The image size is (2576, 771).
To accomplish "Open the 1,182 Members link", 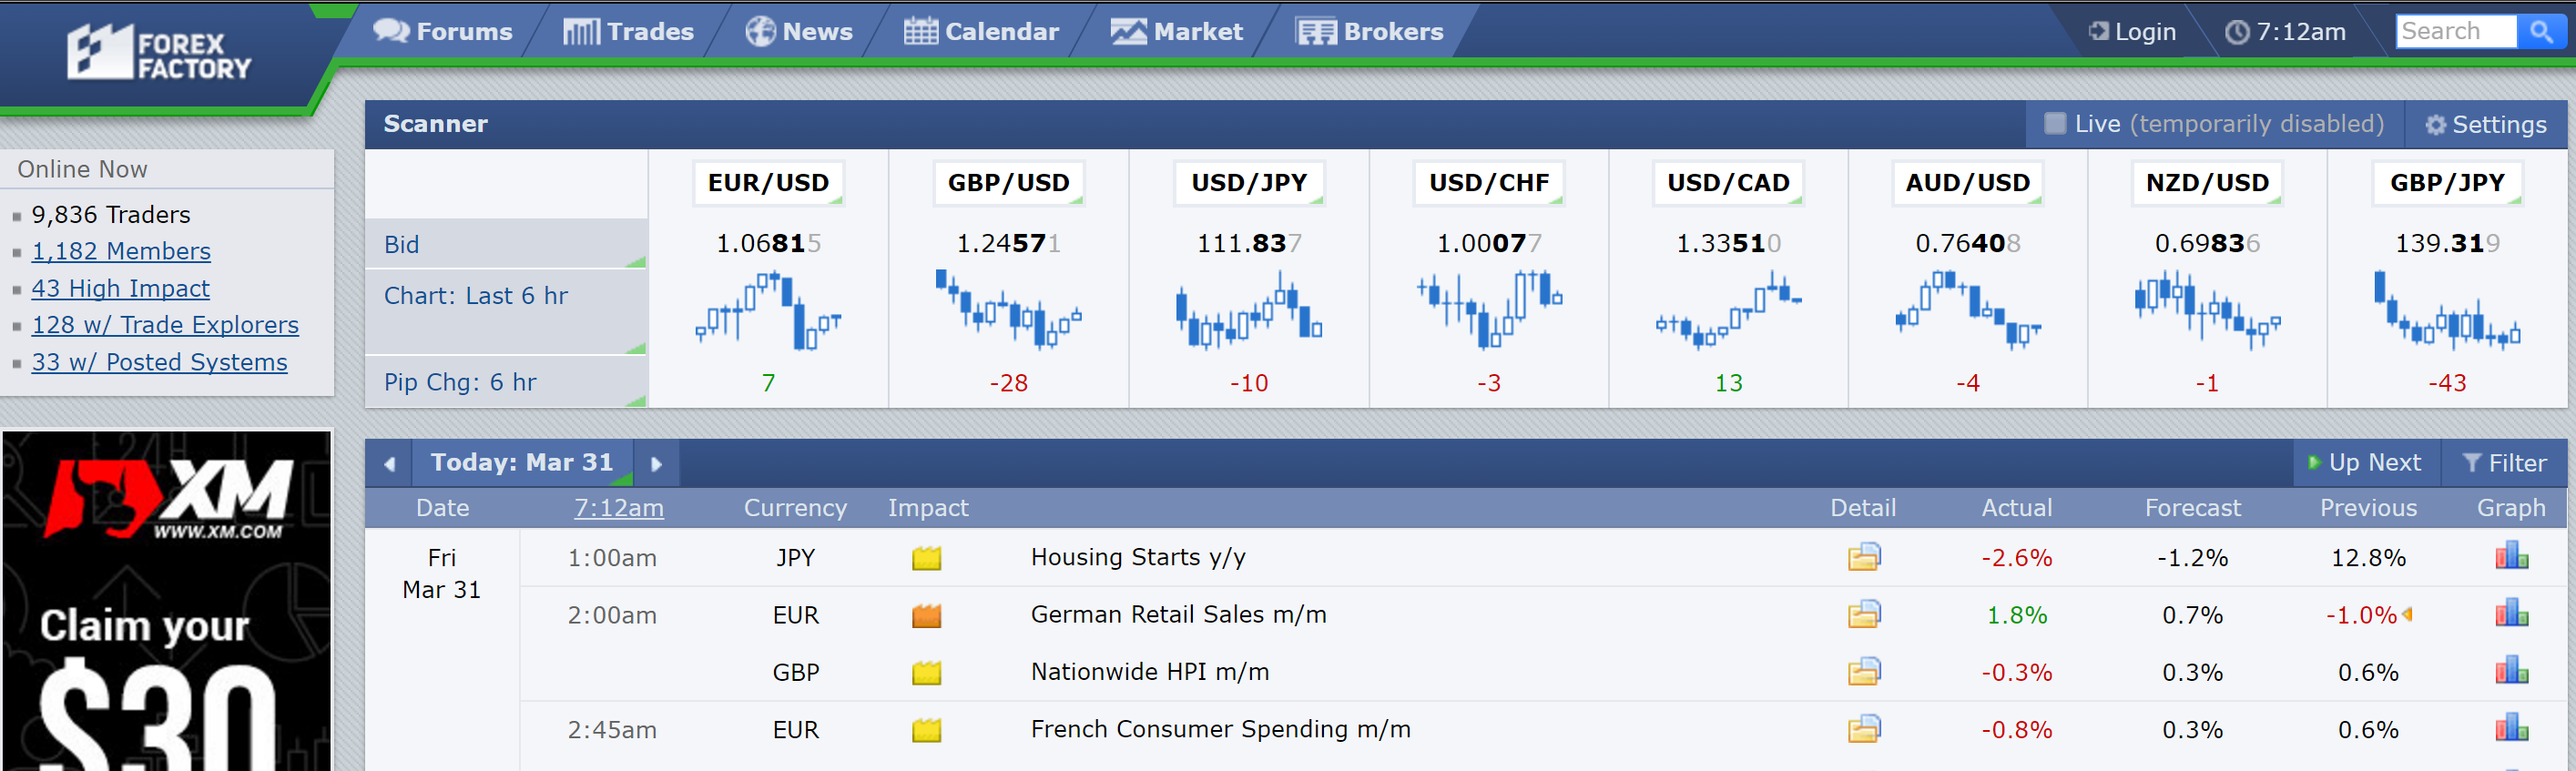I will click(x=121, y=251).
